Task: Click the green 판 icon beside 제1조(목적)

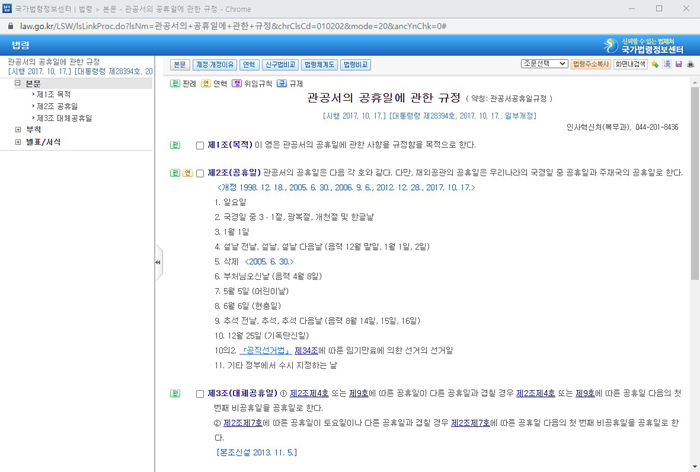Action: point(175,145)
